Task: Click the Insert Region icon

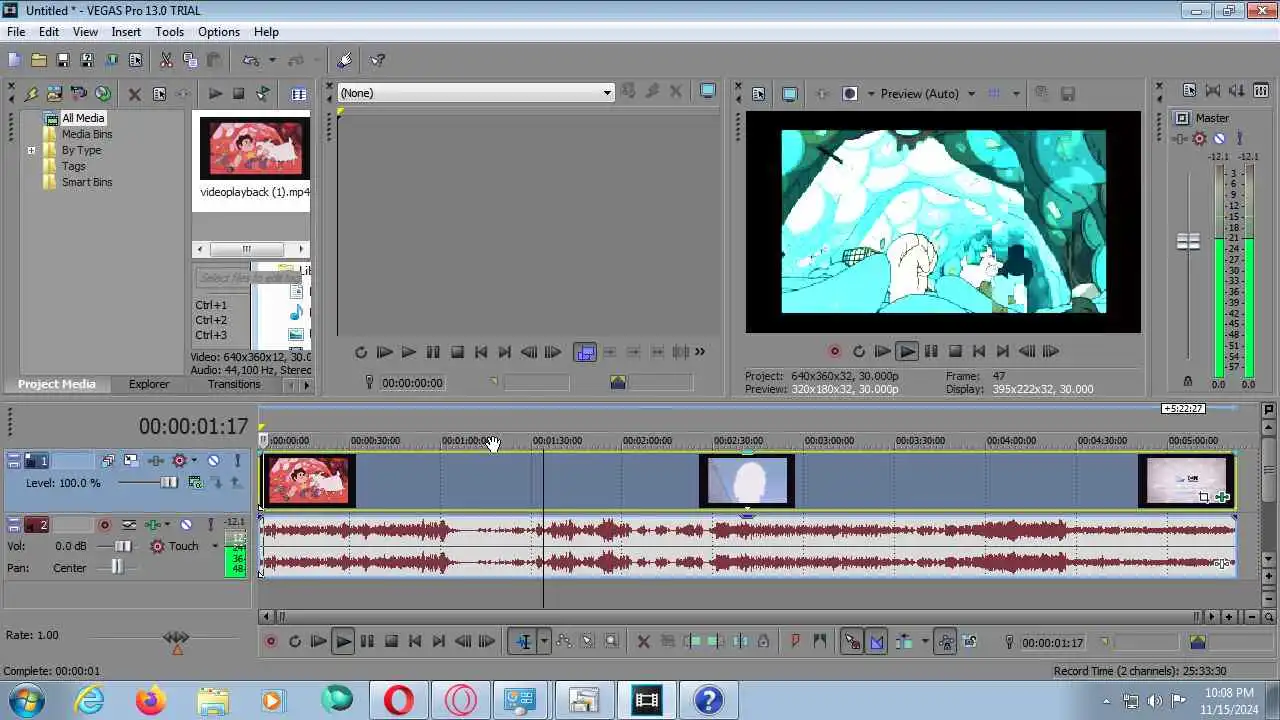Action: coord(819,642)
